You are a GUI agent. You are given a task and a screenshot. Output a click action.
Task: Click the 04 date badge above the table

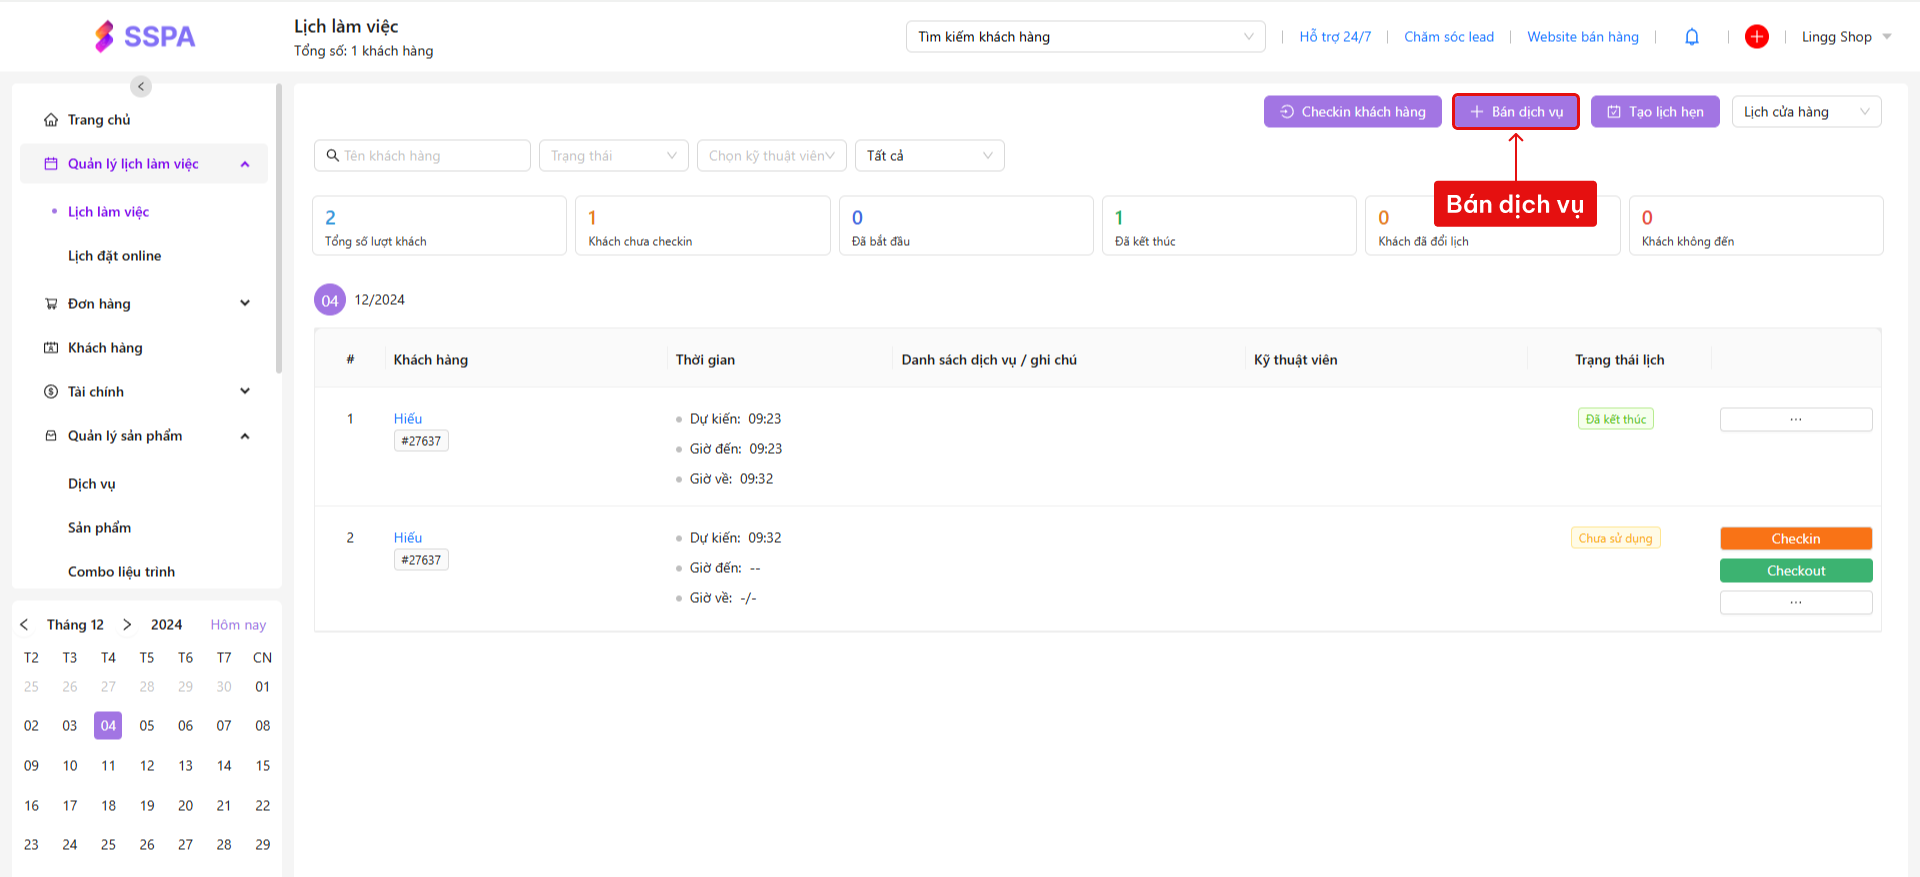tap(330, 300)
